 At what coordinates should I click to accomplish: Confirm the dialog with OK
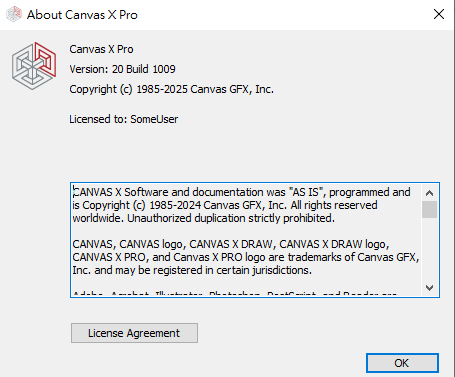click(402, 363)
